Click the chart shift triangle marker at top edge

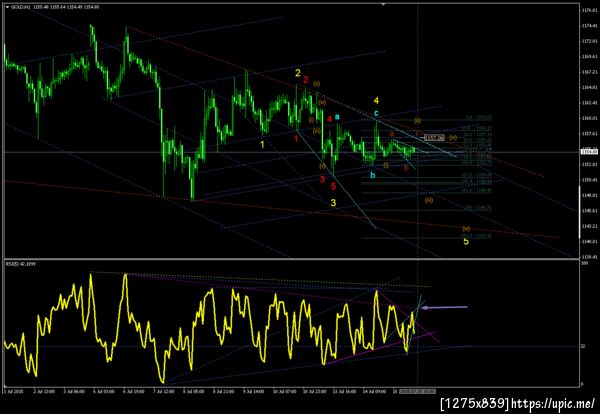383,4
